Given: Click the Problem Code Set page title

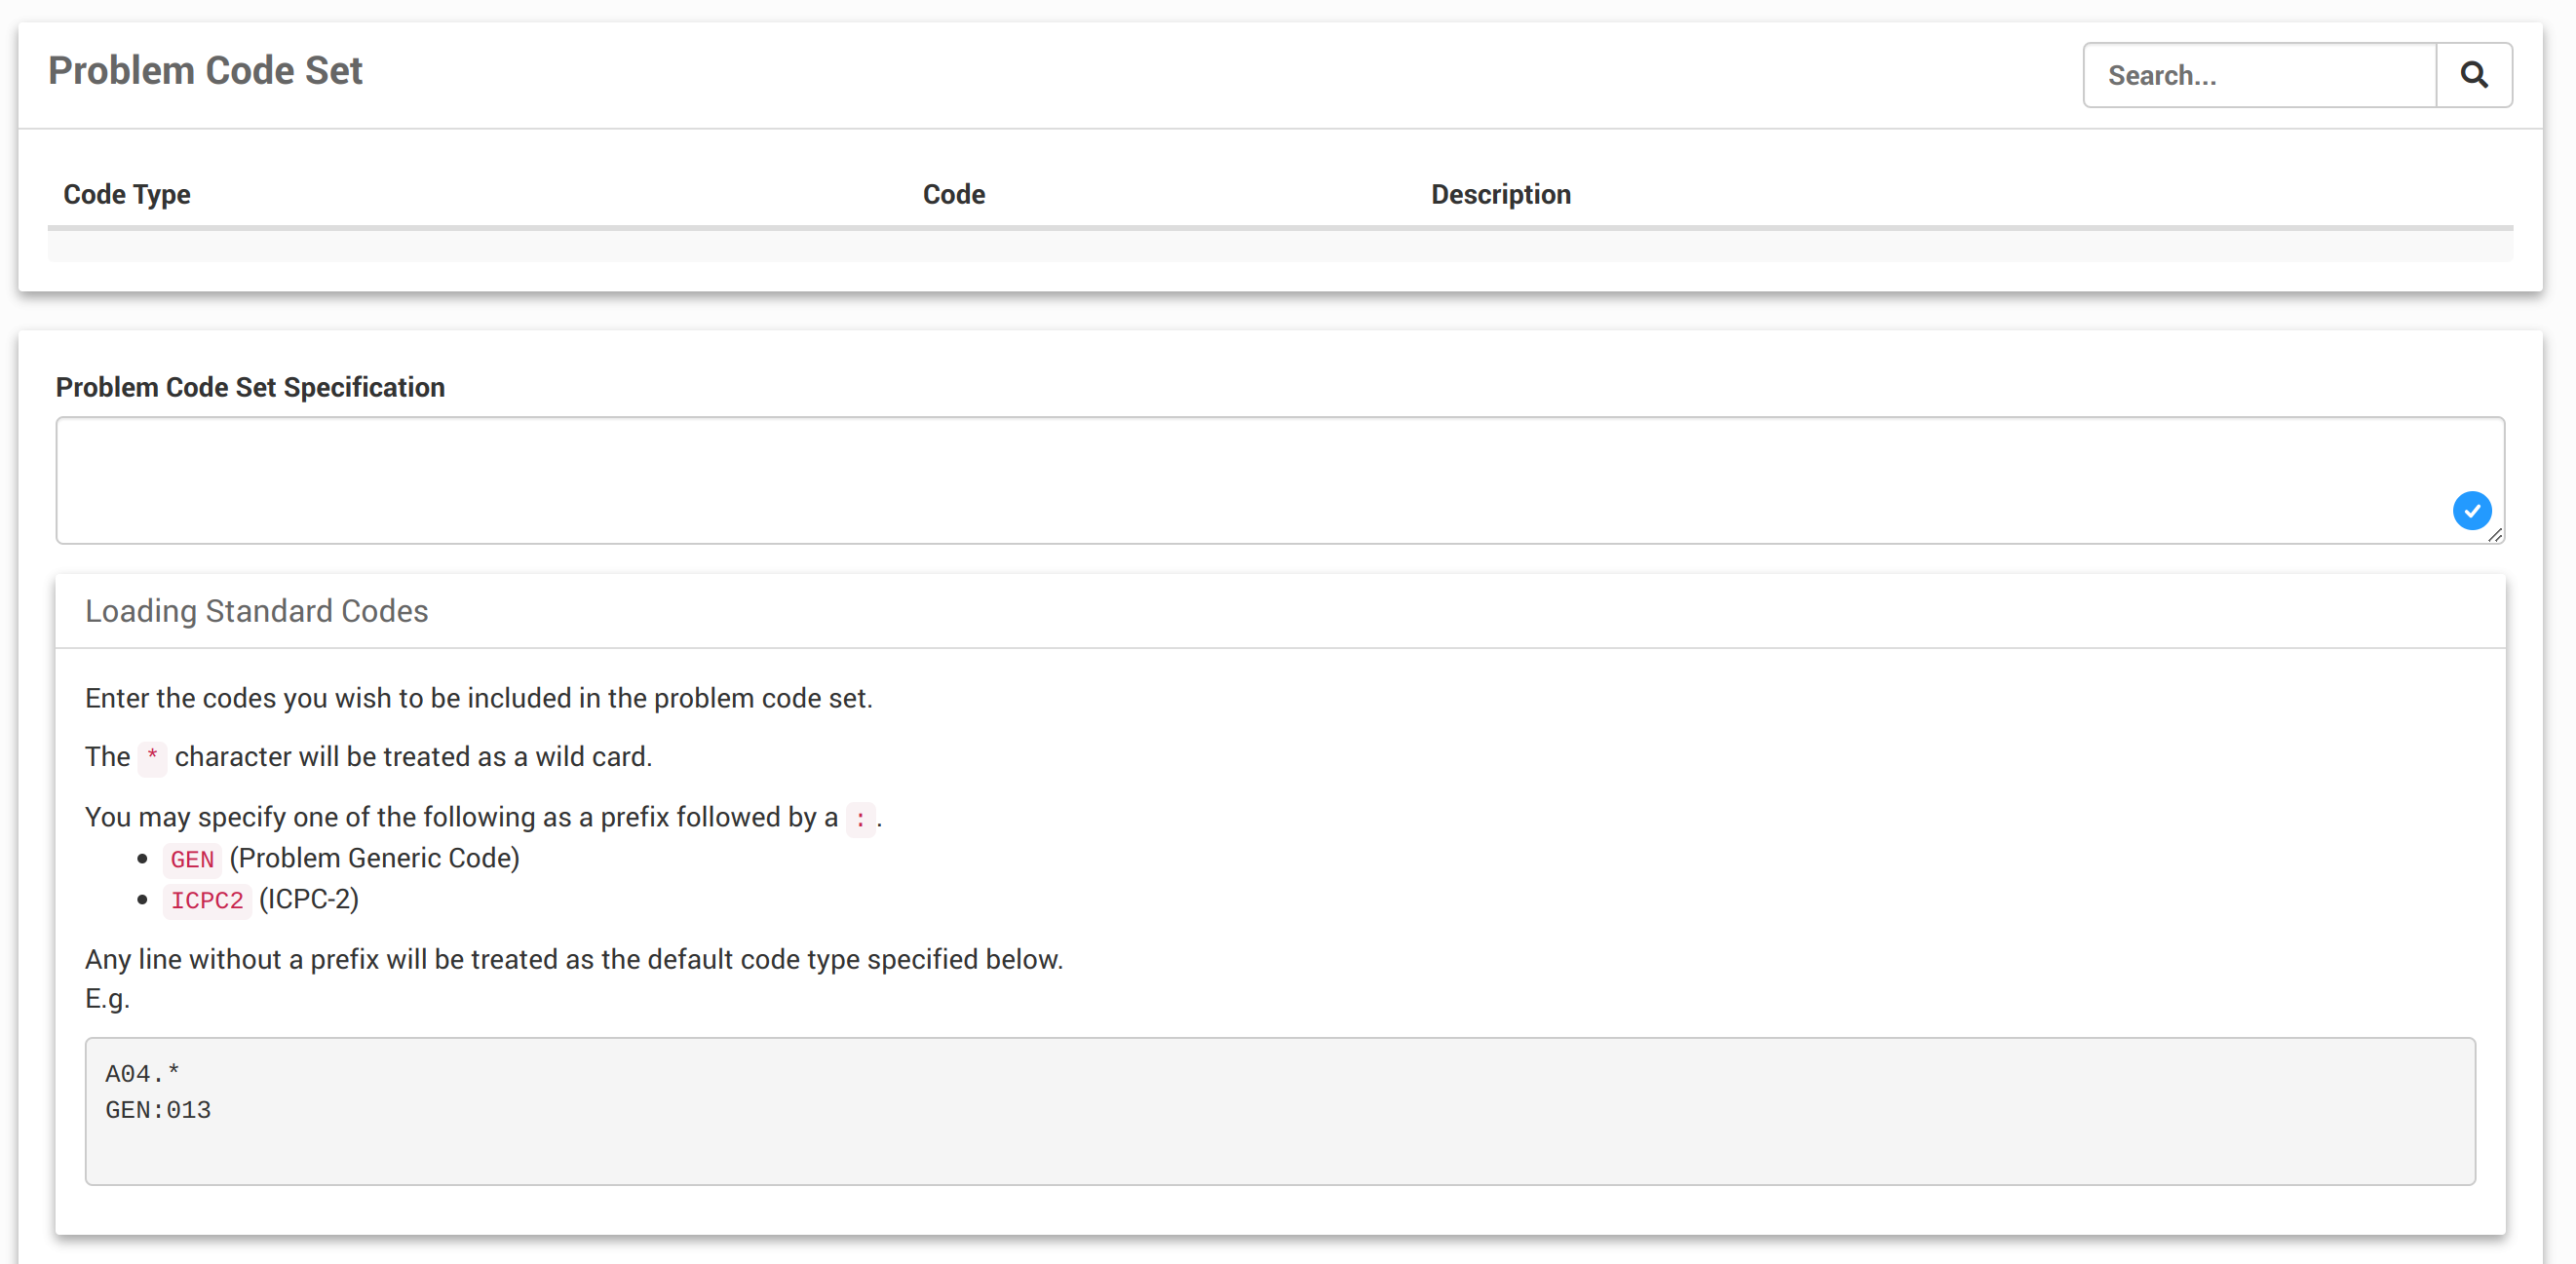Looking at the screenshot, I should [x=205, y=71].
